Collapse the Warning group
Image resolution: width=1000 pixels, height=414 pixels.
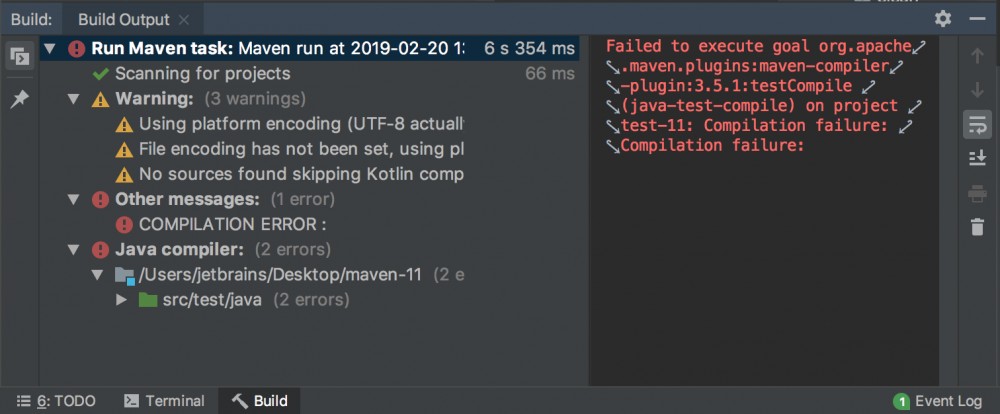pyautogui.click(x=74, y=99)
